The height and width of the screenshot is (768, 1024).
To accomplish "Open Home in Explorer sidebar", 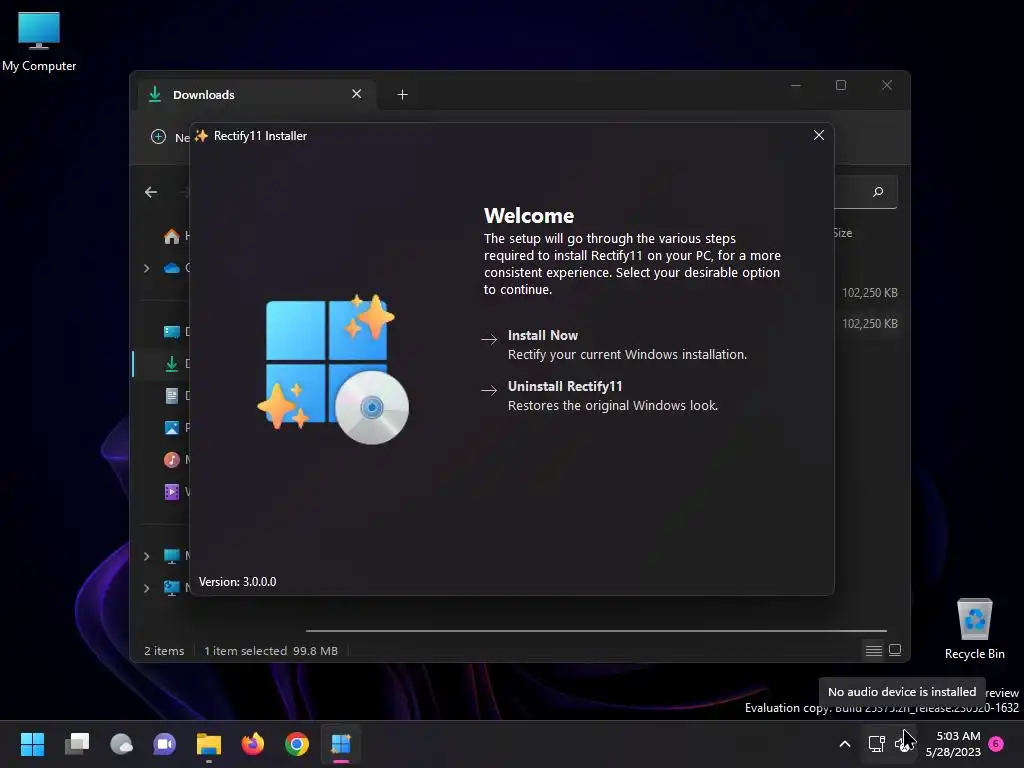I will pos(171,236).
